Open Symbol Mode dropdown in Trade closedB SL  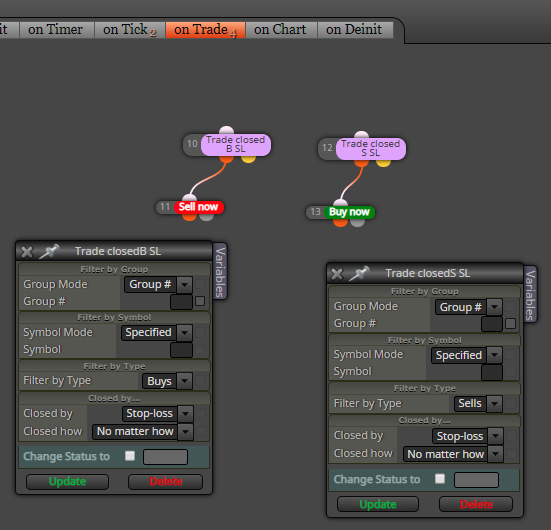[157, 332]
